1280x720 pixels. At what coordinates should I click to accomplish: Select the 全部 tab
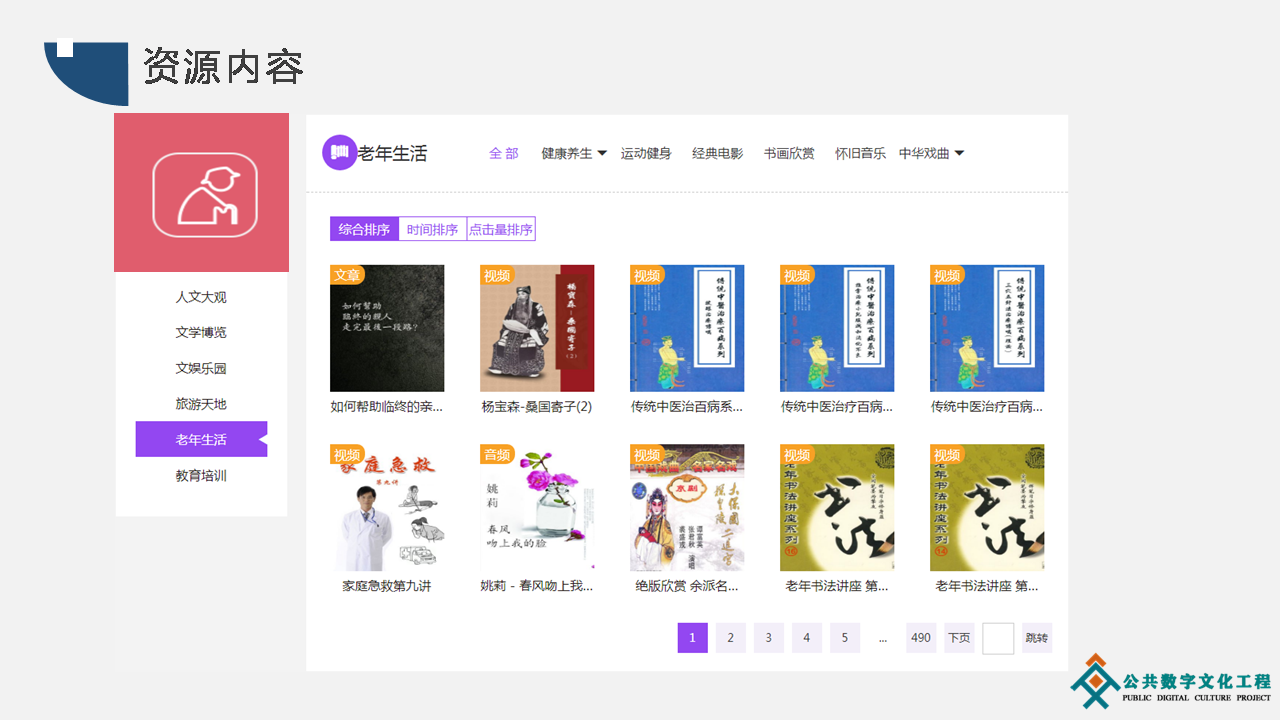click(504, 153)
